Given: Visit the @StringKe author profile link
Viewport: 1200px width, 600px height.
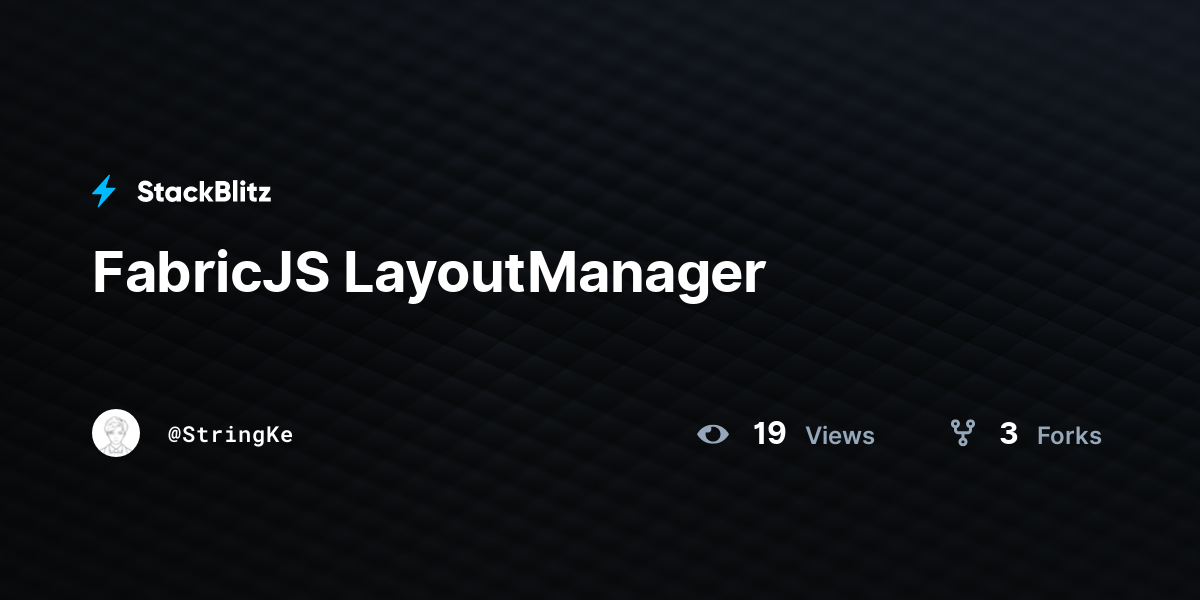Looking at the screenshot, I should point(230,435).
